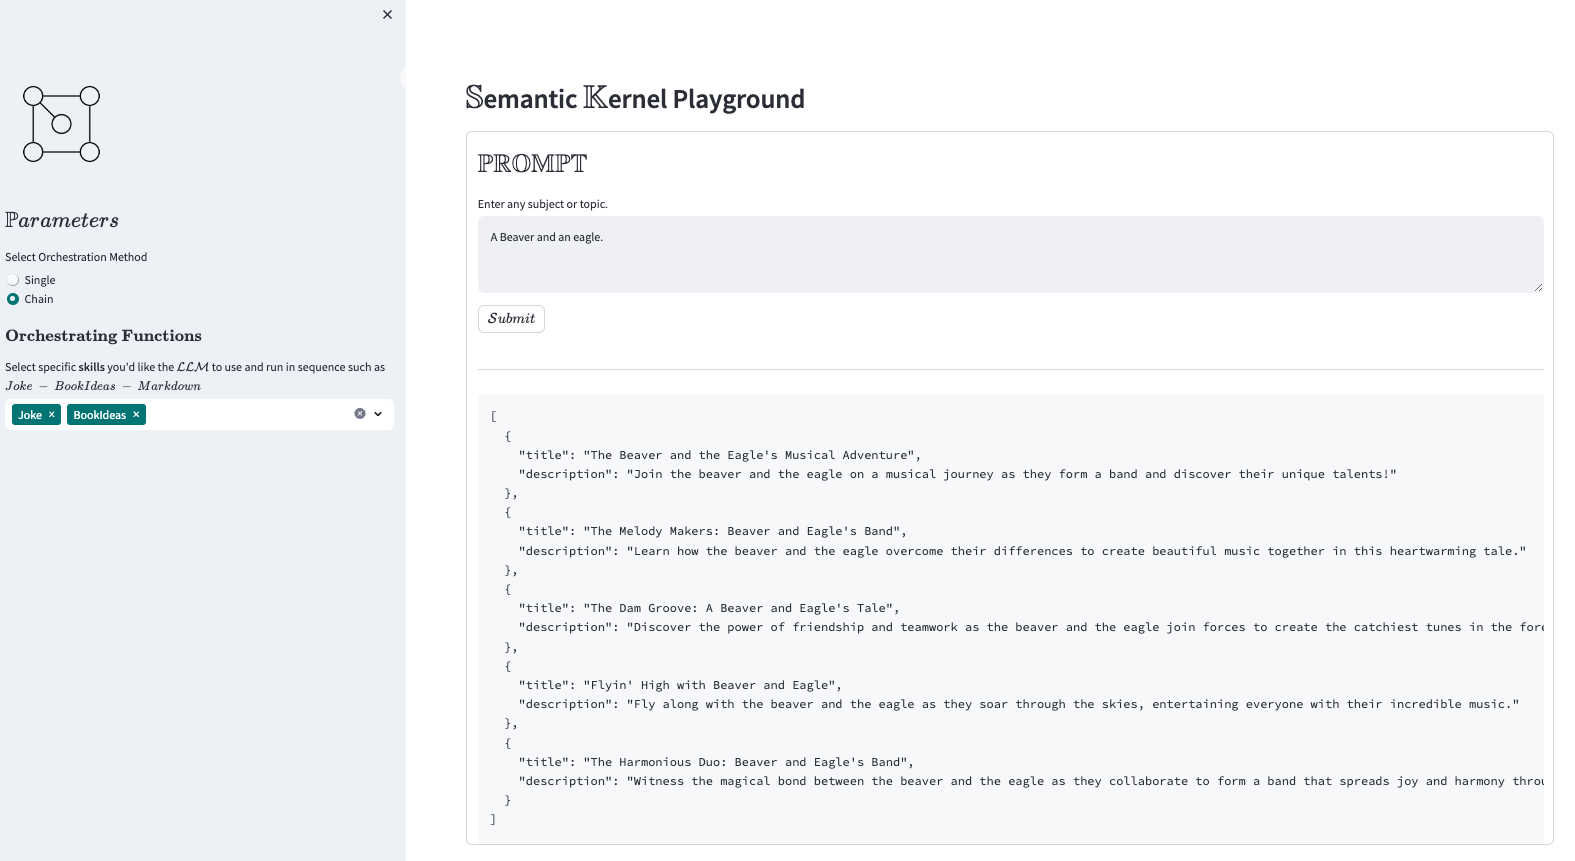
Task: Click the Joke tag label
Action: click(x=30, y=415)
